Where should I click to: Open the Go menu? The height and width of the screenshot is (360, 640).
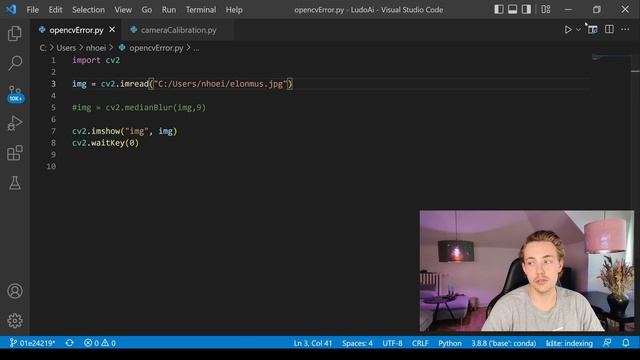(147, 10)
